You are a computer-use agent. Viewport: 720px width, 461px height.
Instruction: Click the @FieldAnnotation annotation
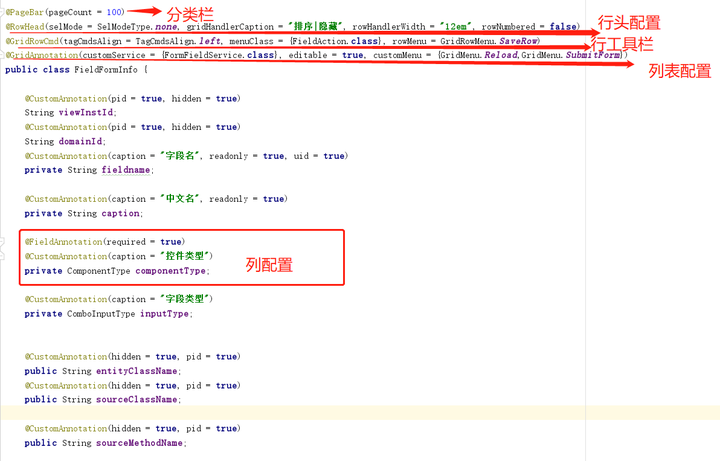click(63, 242)
